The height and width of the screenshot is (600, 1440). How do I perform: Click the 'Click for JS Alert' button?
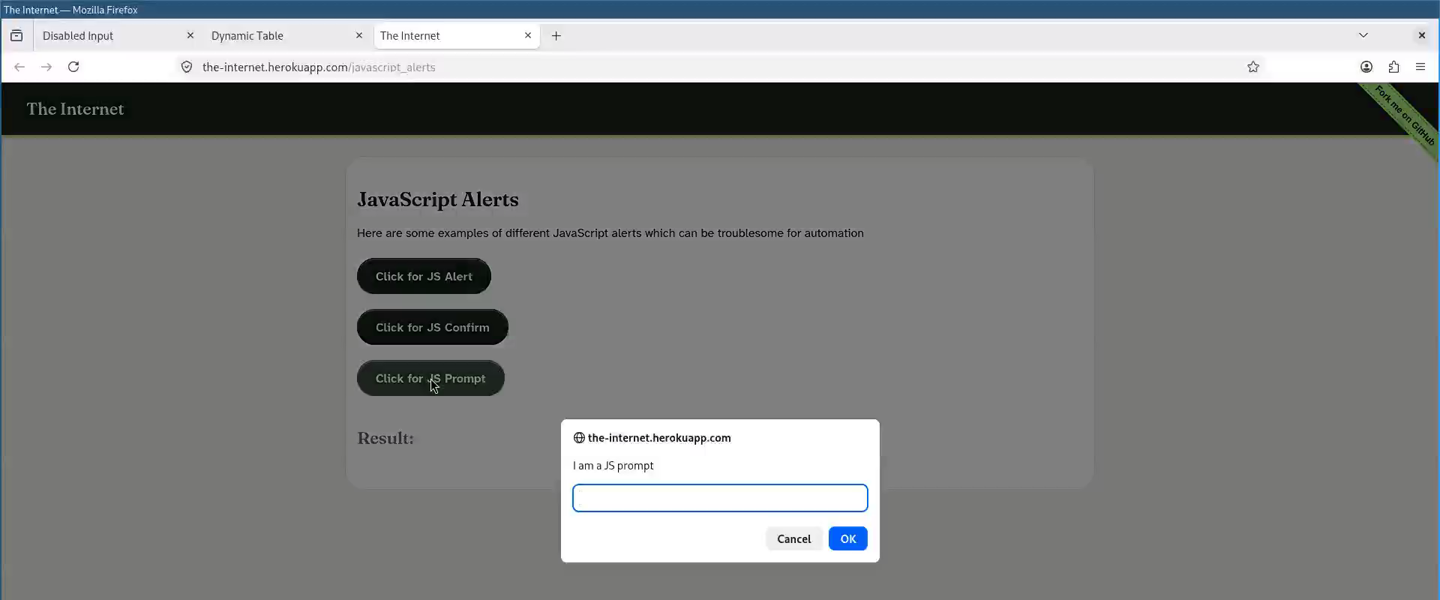tap(424, 276)
